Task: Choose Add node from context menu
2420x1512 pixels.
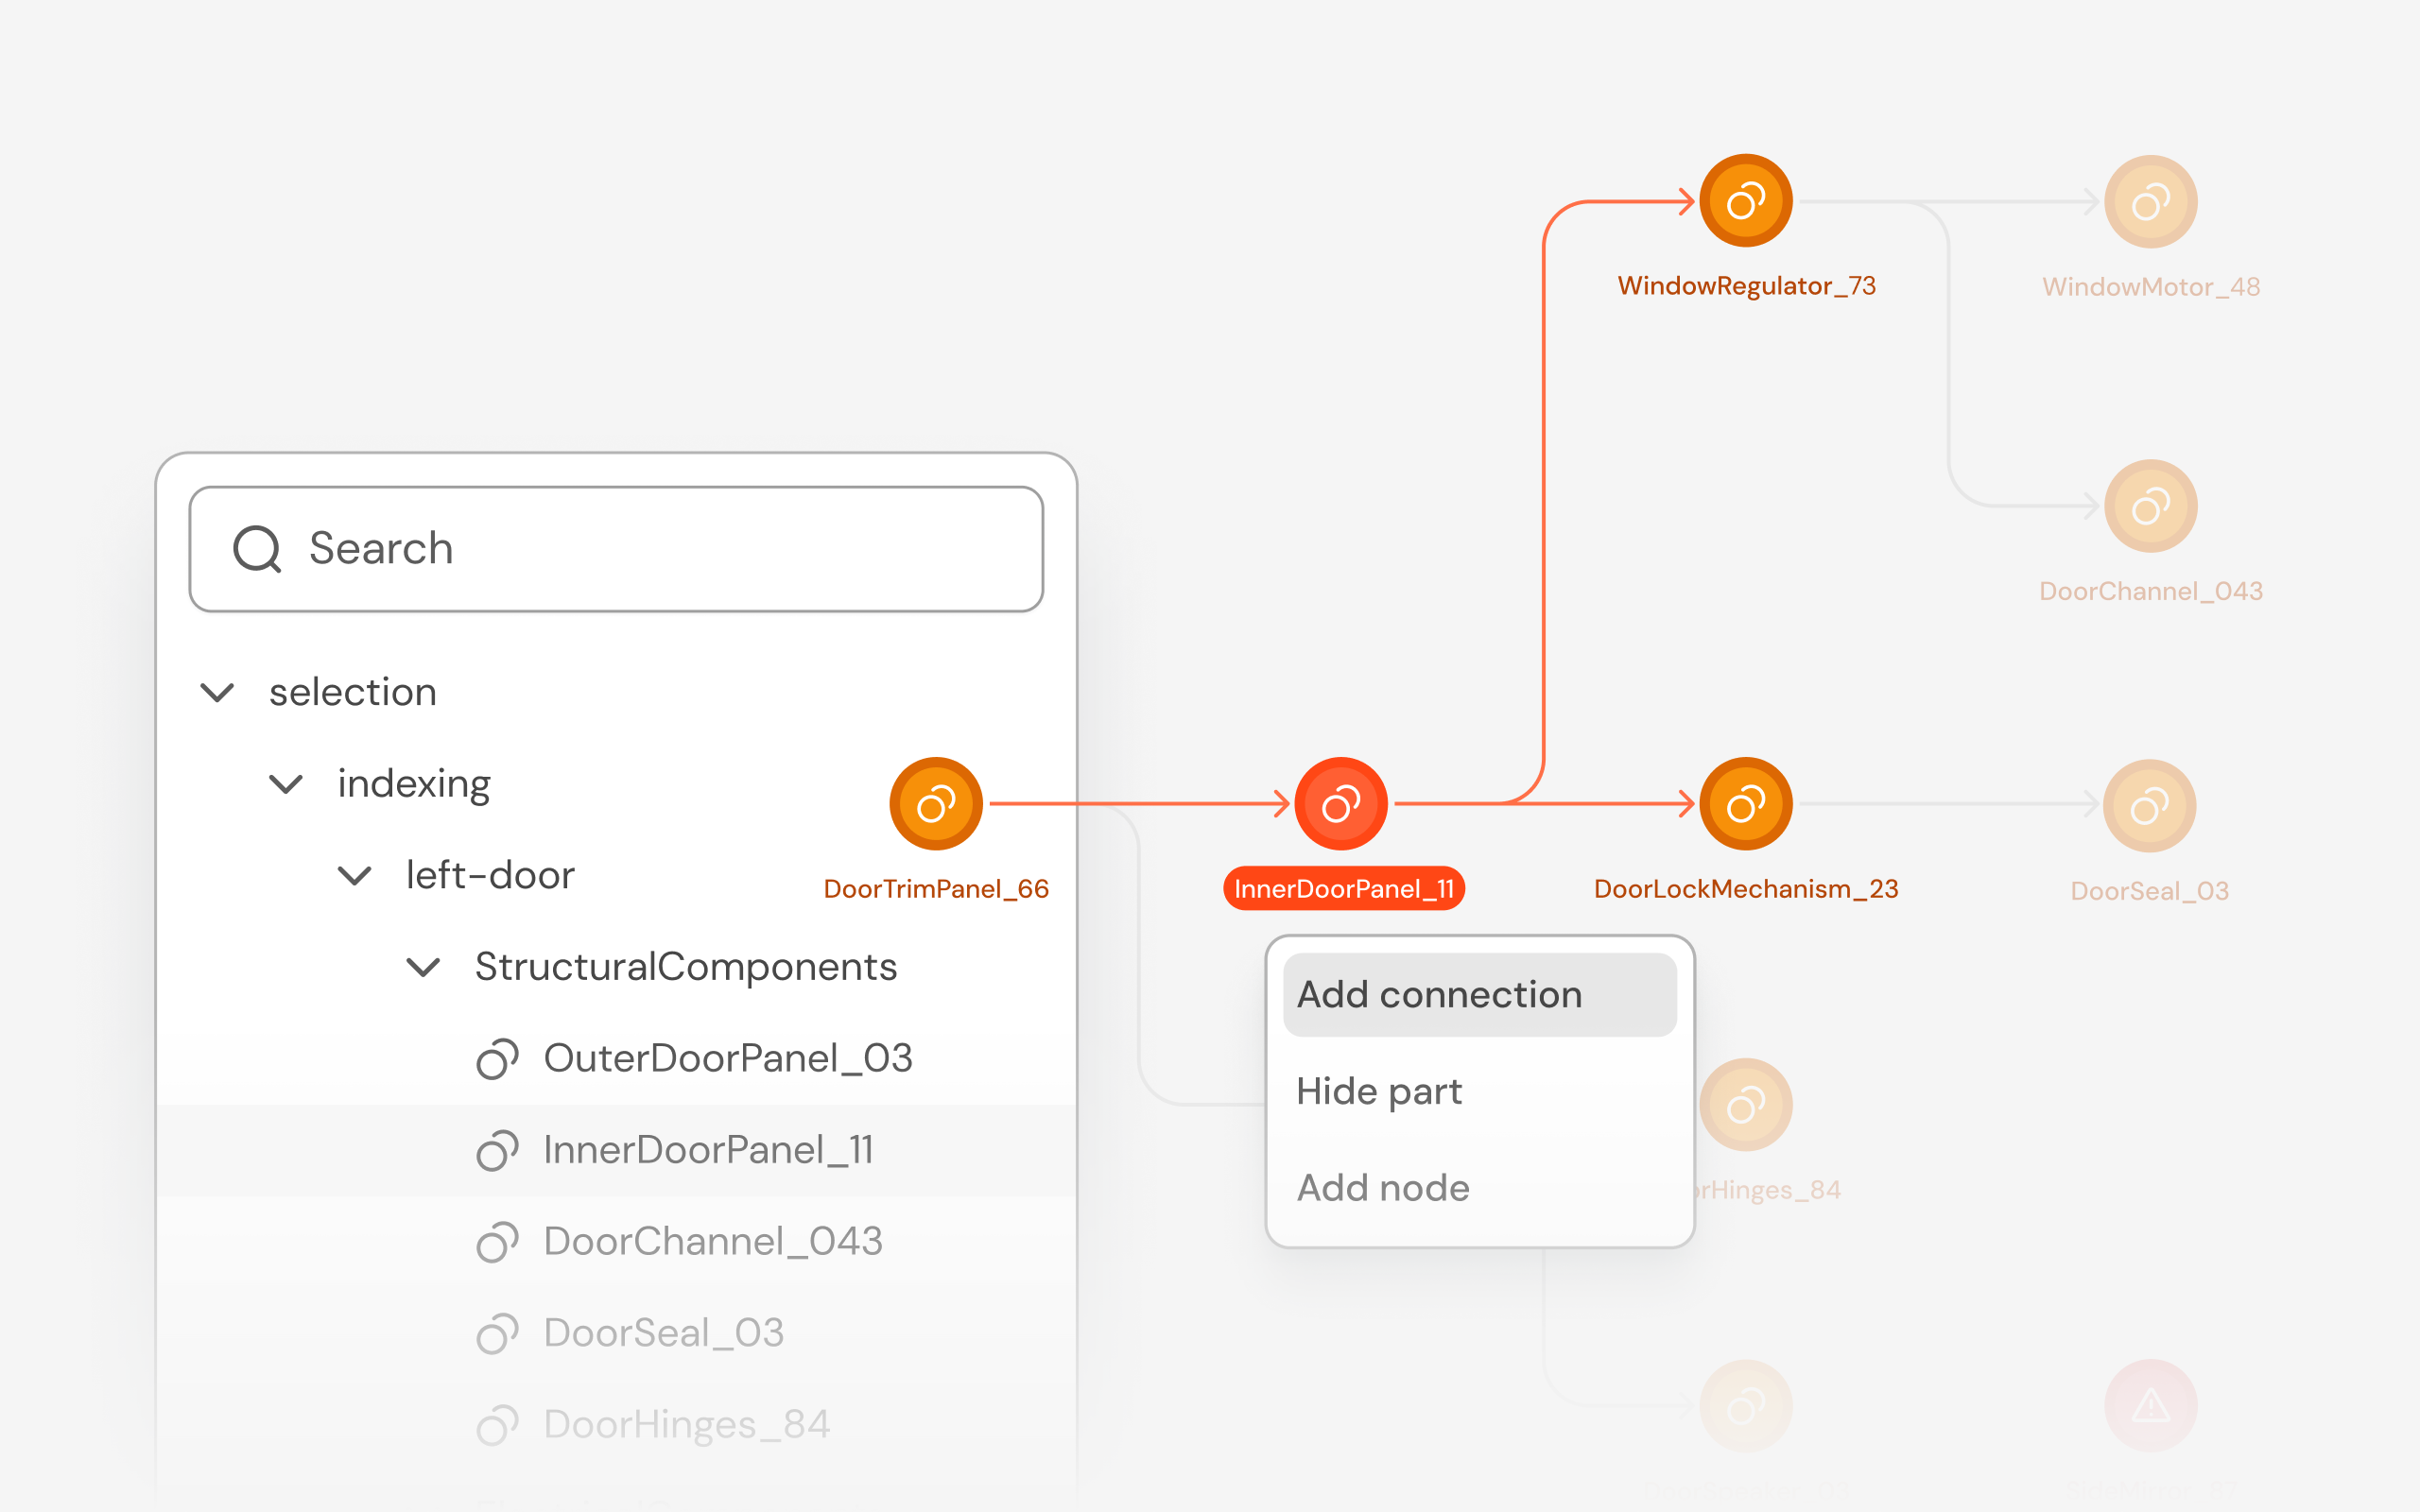Action: pos(1480,1188)
